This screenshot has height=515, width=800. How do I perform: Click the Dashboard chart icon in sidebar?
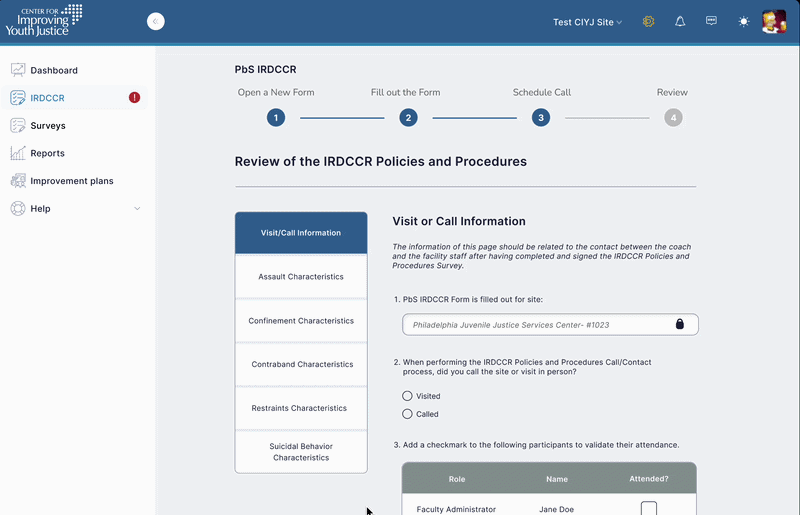(18, 70)
